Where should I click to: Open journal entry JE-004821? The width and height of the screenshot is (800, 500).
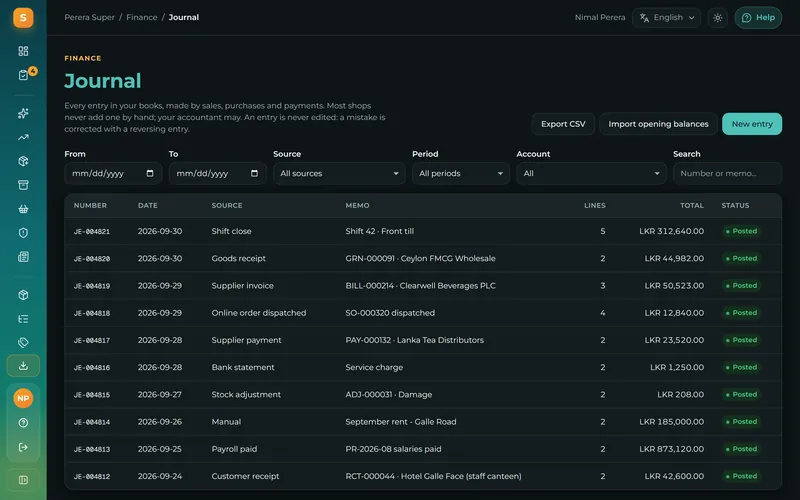(92, 232)
